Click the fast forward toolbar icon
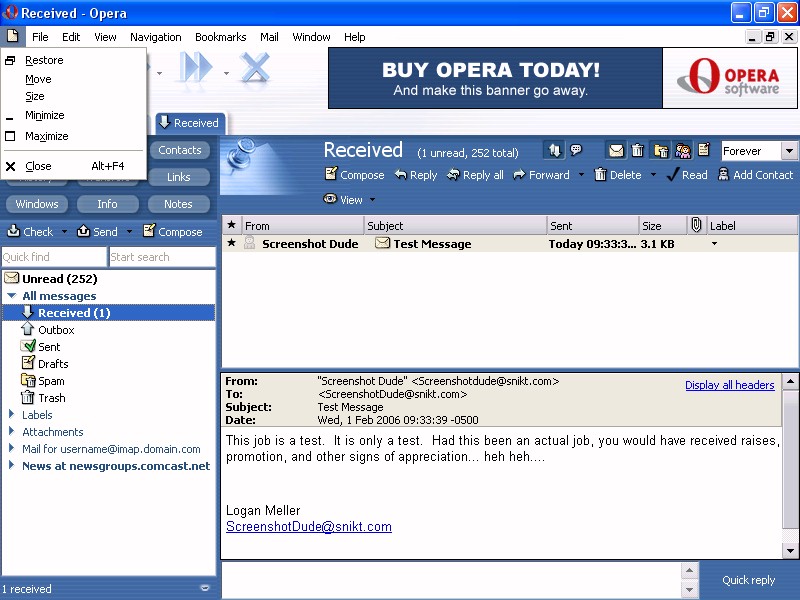The width and height of the screenshot is (800, 600). click(x=197, y=67)
